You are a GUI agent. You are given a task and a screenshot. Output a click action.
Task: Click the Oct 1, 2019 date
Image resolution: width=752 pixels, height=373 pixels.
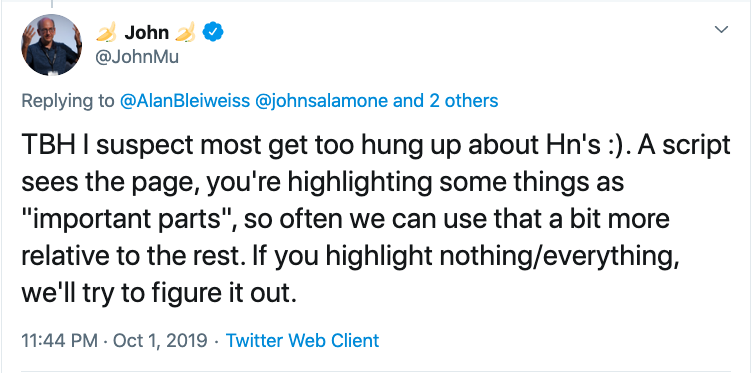(160, 340)
